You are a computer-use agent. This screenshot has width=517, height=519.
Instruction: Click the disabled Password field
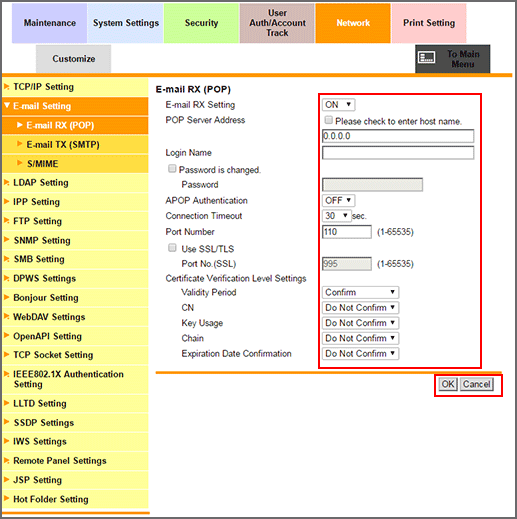372,185
